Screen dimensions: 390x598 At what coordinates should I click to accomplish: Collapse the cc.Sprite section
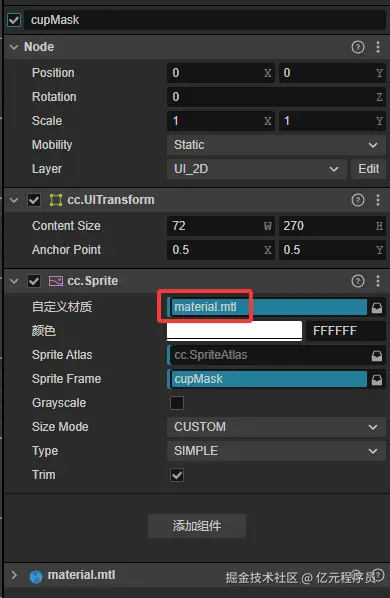[14, 281]
